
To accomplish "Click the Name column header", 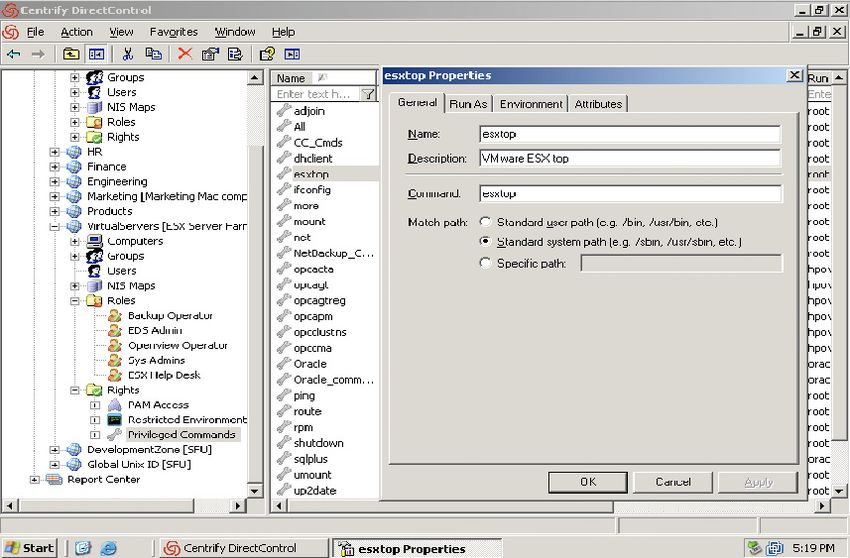I will [324, 78].
